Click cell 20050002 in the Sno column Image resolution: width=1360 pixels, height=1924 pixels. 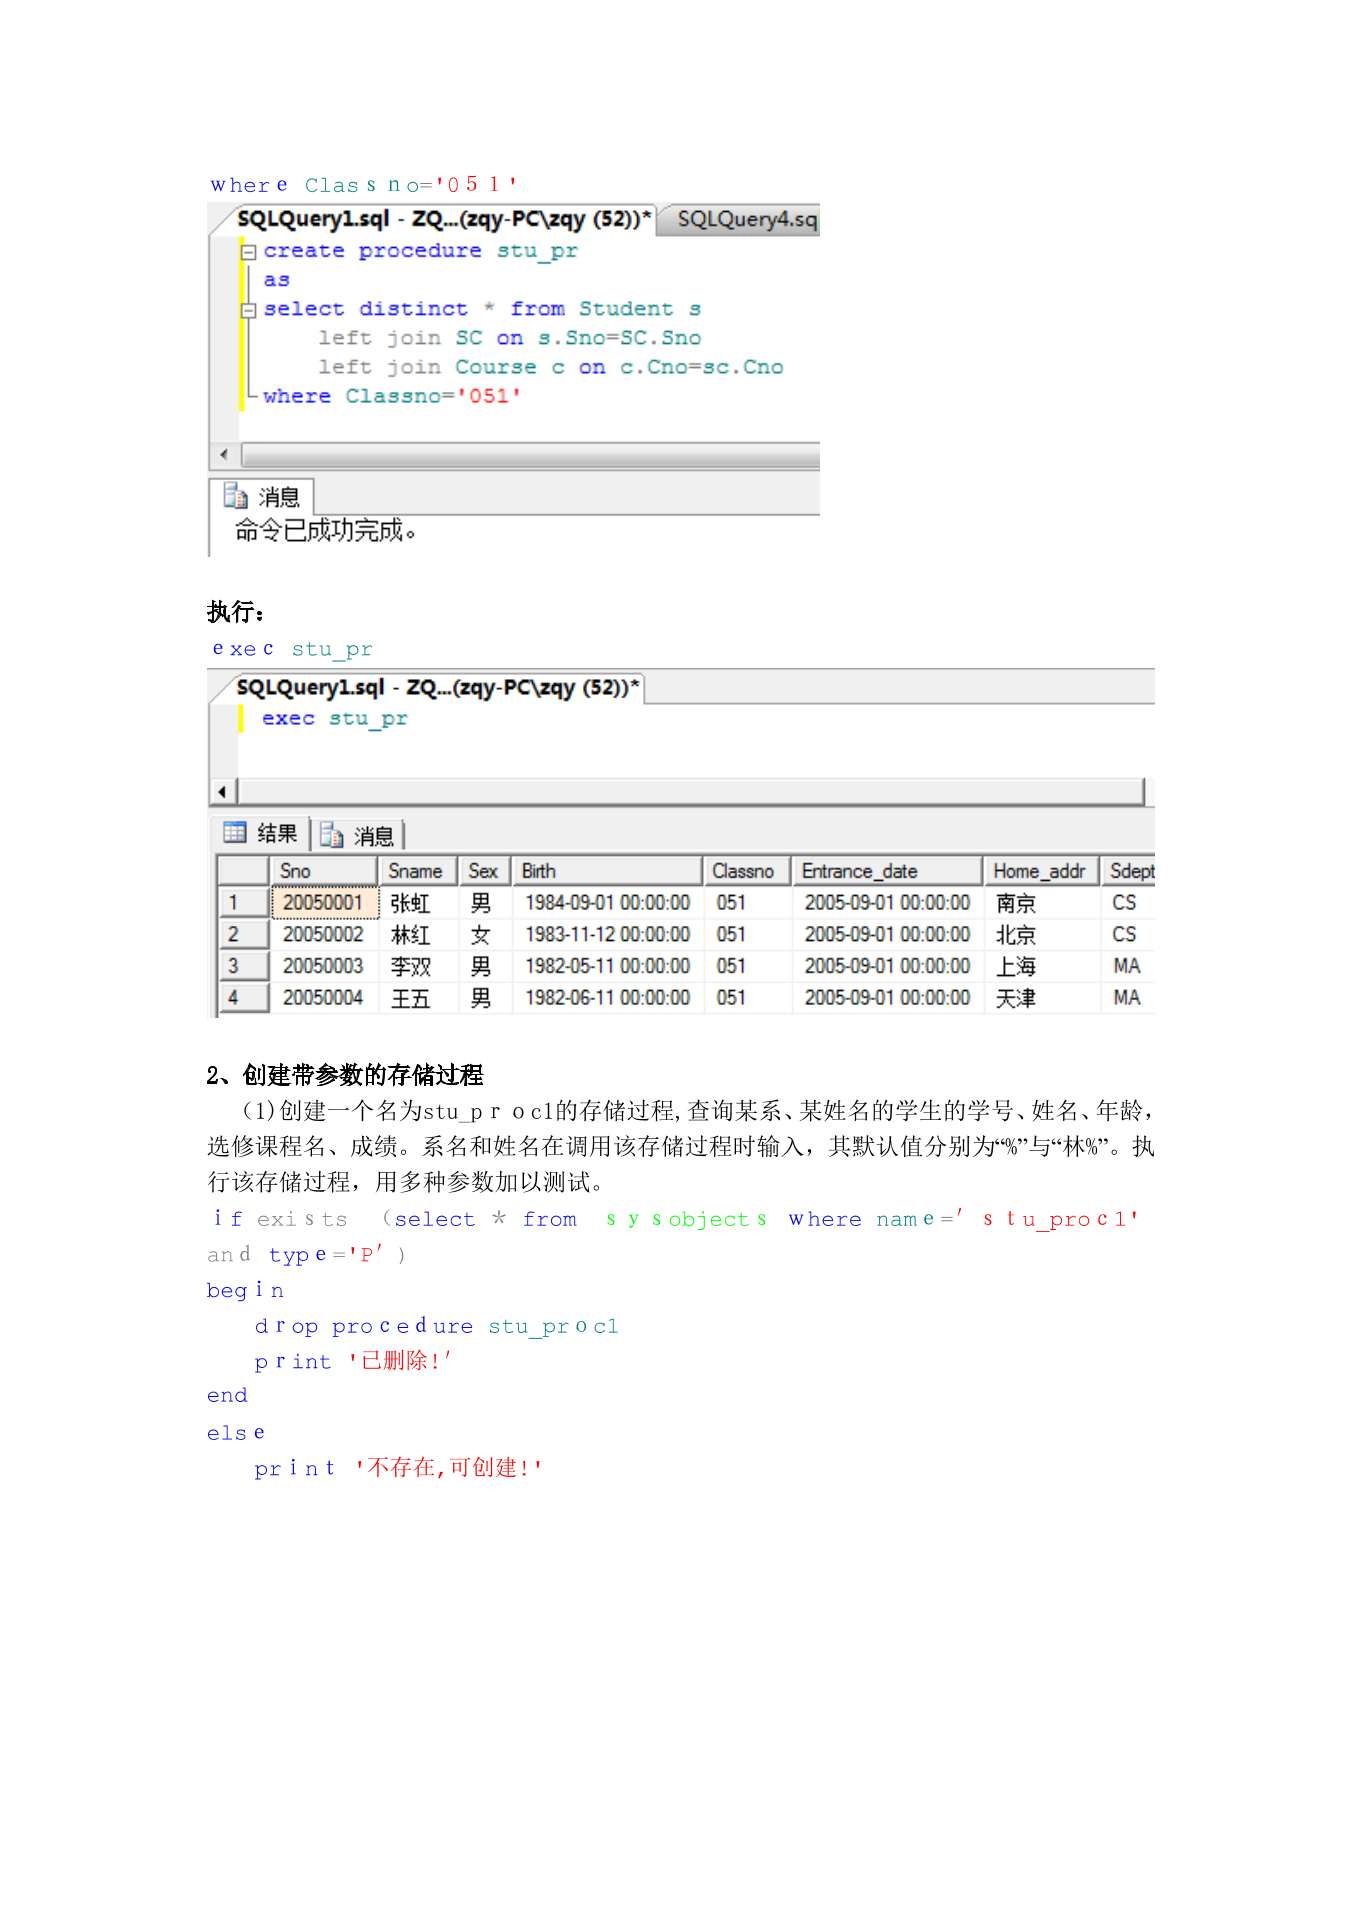click(x=325, y=935)
